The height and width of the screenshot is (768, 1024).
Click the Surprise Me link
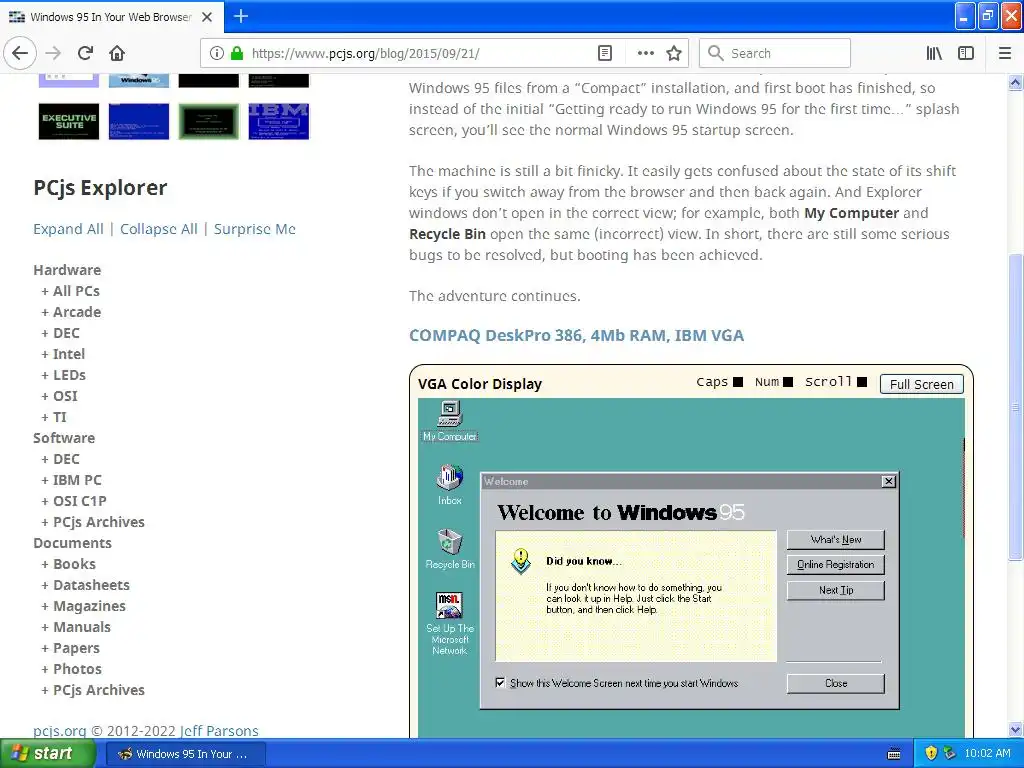pos(255,229)
